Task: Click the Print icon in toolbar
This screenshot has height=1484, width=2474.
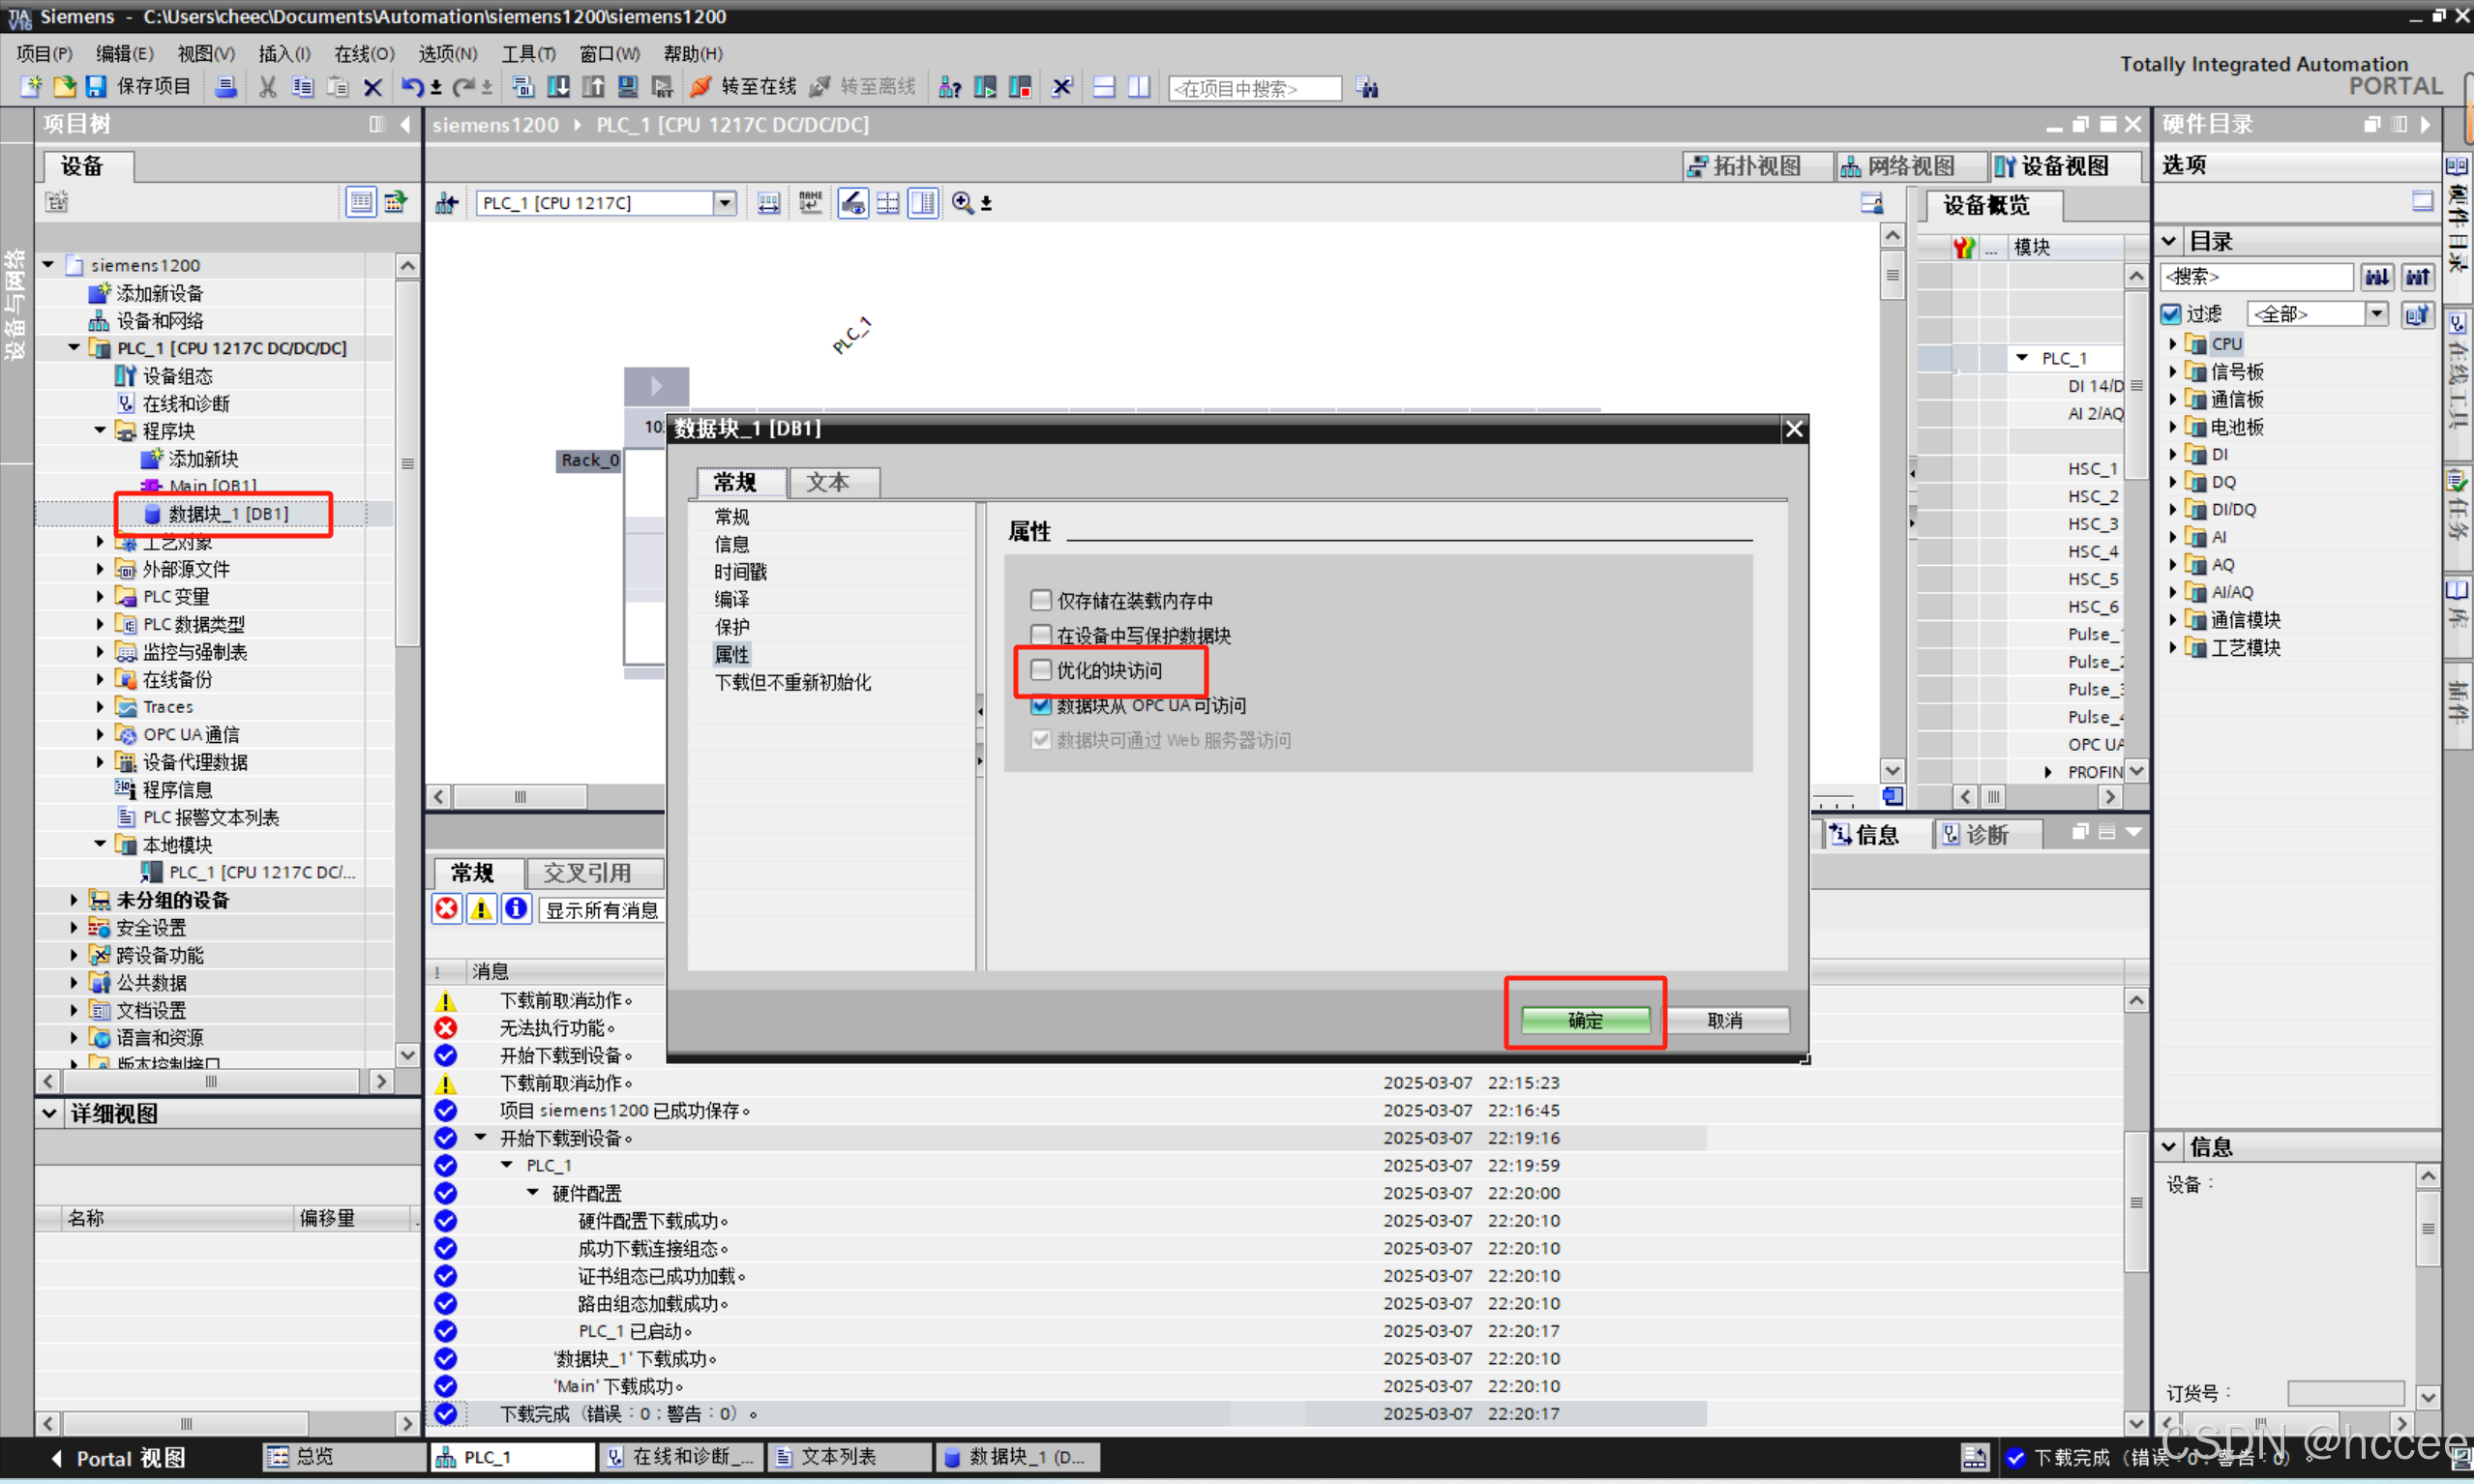Action: pos(226,87)
